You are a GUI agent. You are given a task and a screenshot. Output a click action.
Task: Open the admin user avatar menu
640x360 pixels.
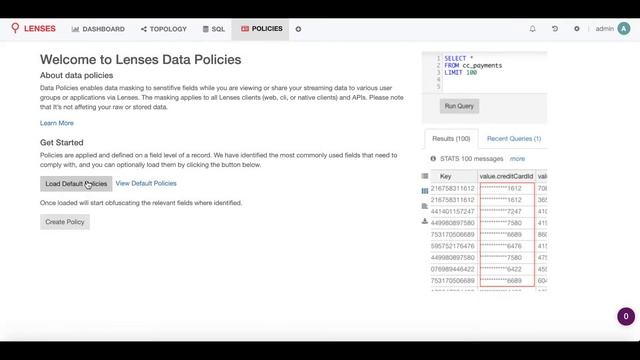tap(624, 29)
